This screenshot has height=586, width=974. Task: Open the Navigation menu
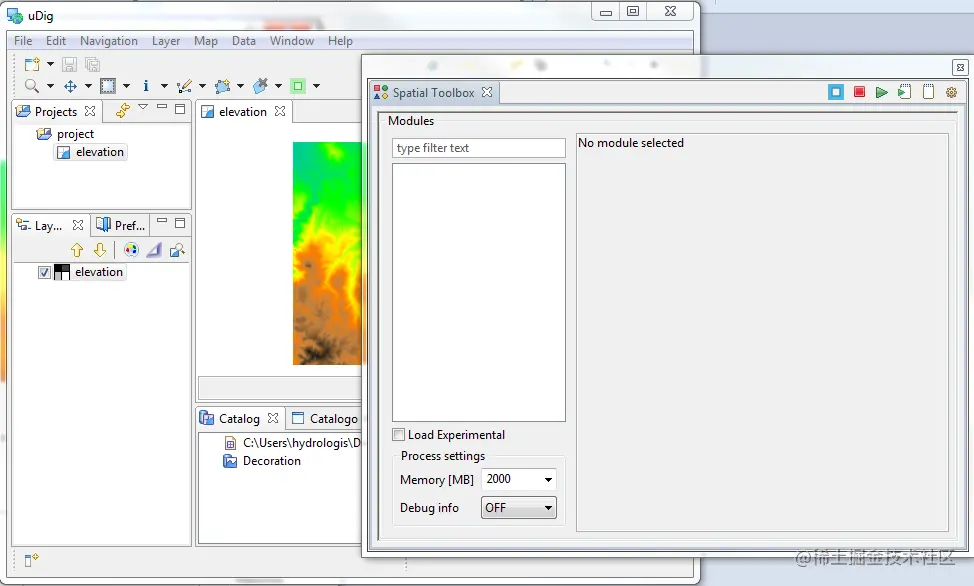(109, 41)
